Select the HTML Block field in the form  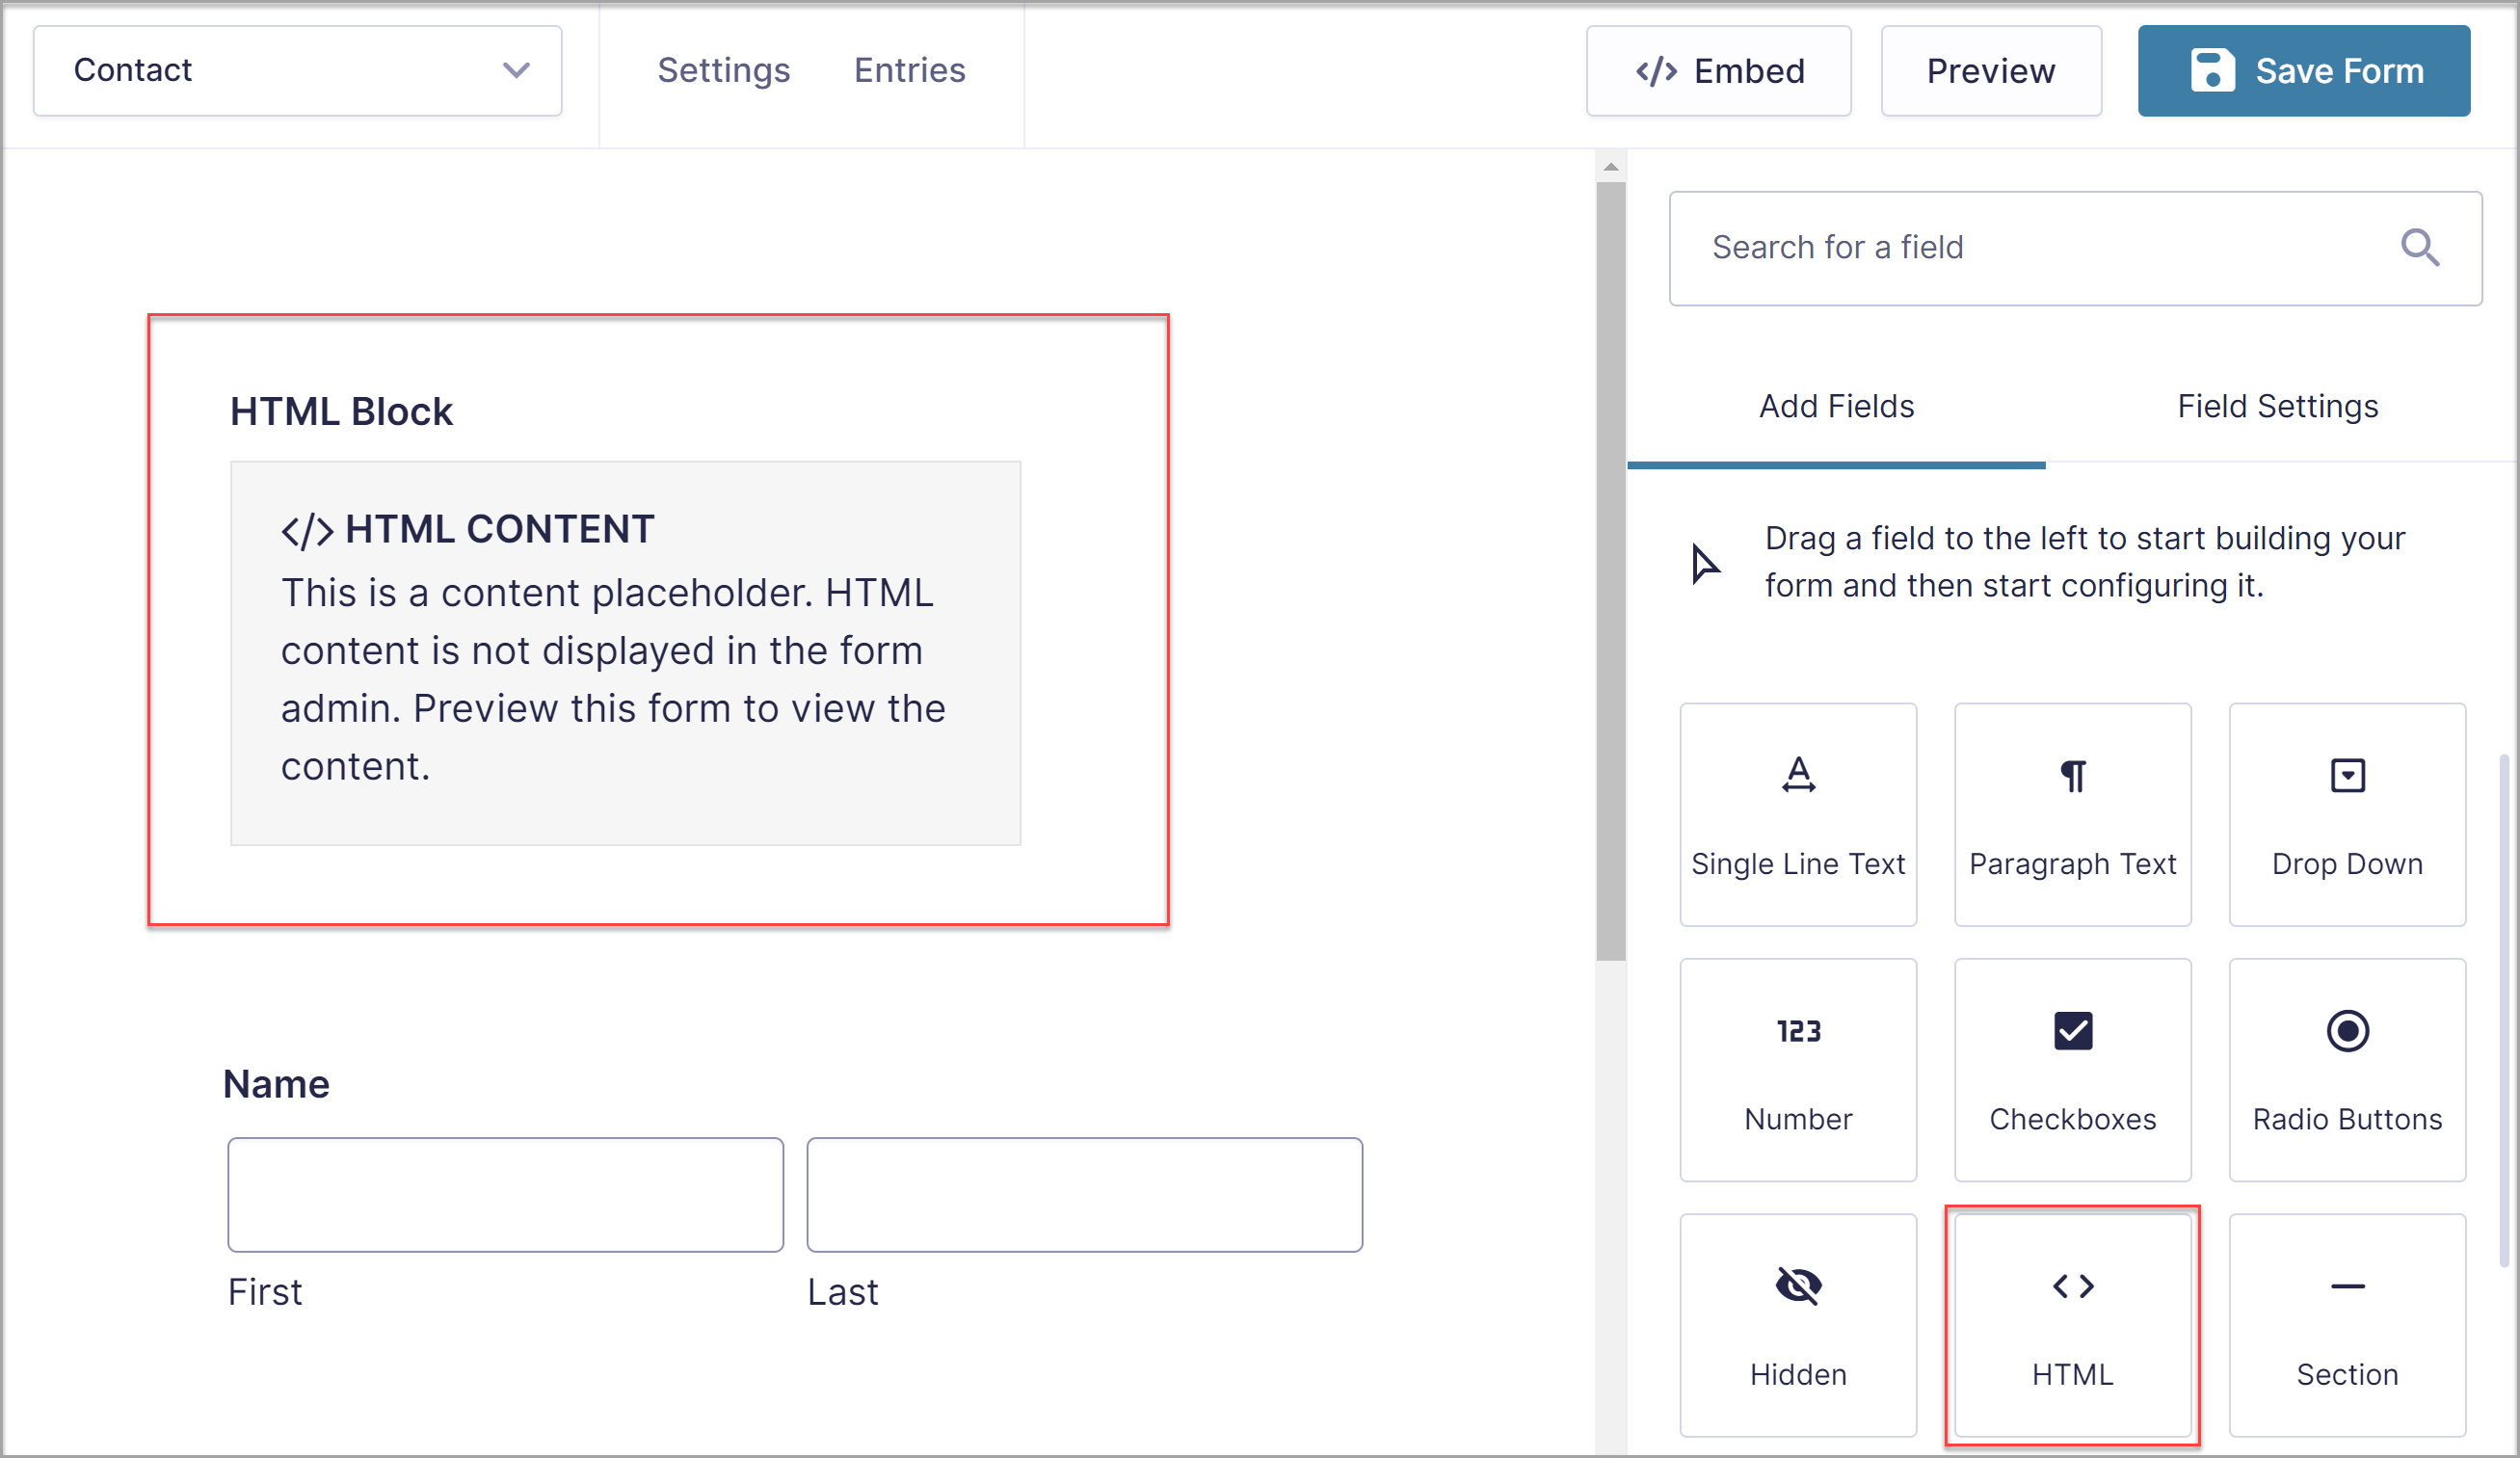click(x=658, y=620)
